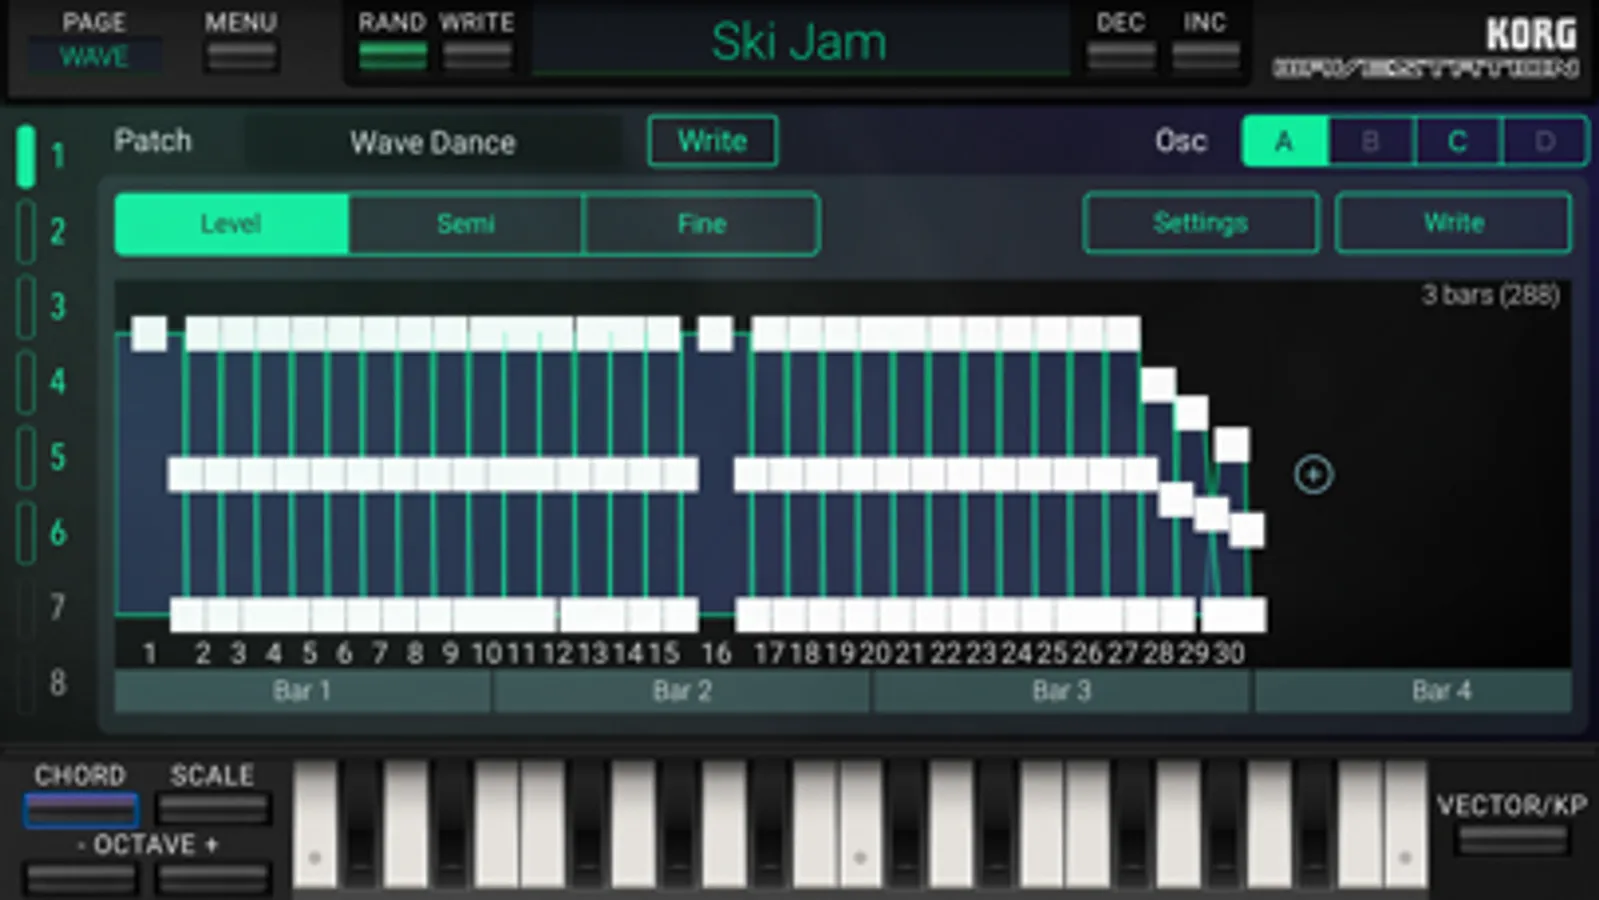Image resolution: width=1599 pixels, height=900 pixels.
Task: Open the Ski Jam performance name selector
Action: pos(799,42)
